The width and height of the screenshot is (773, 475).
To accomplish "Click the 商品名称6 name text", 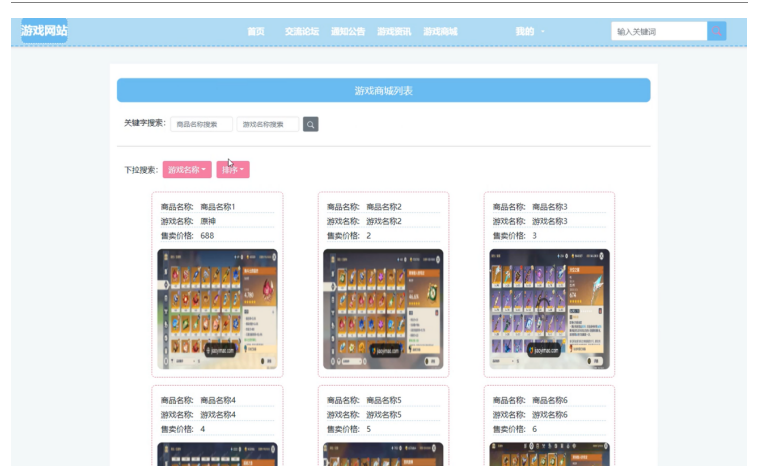I will 550,400.
